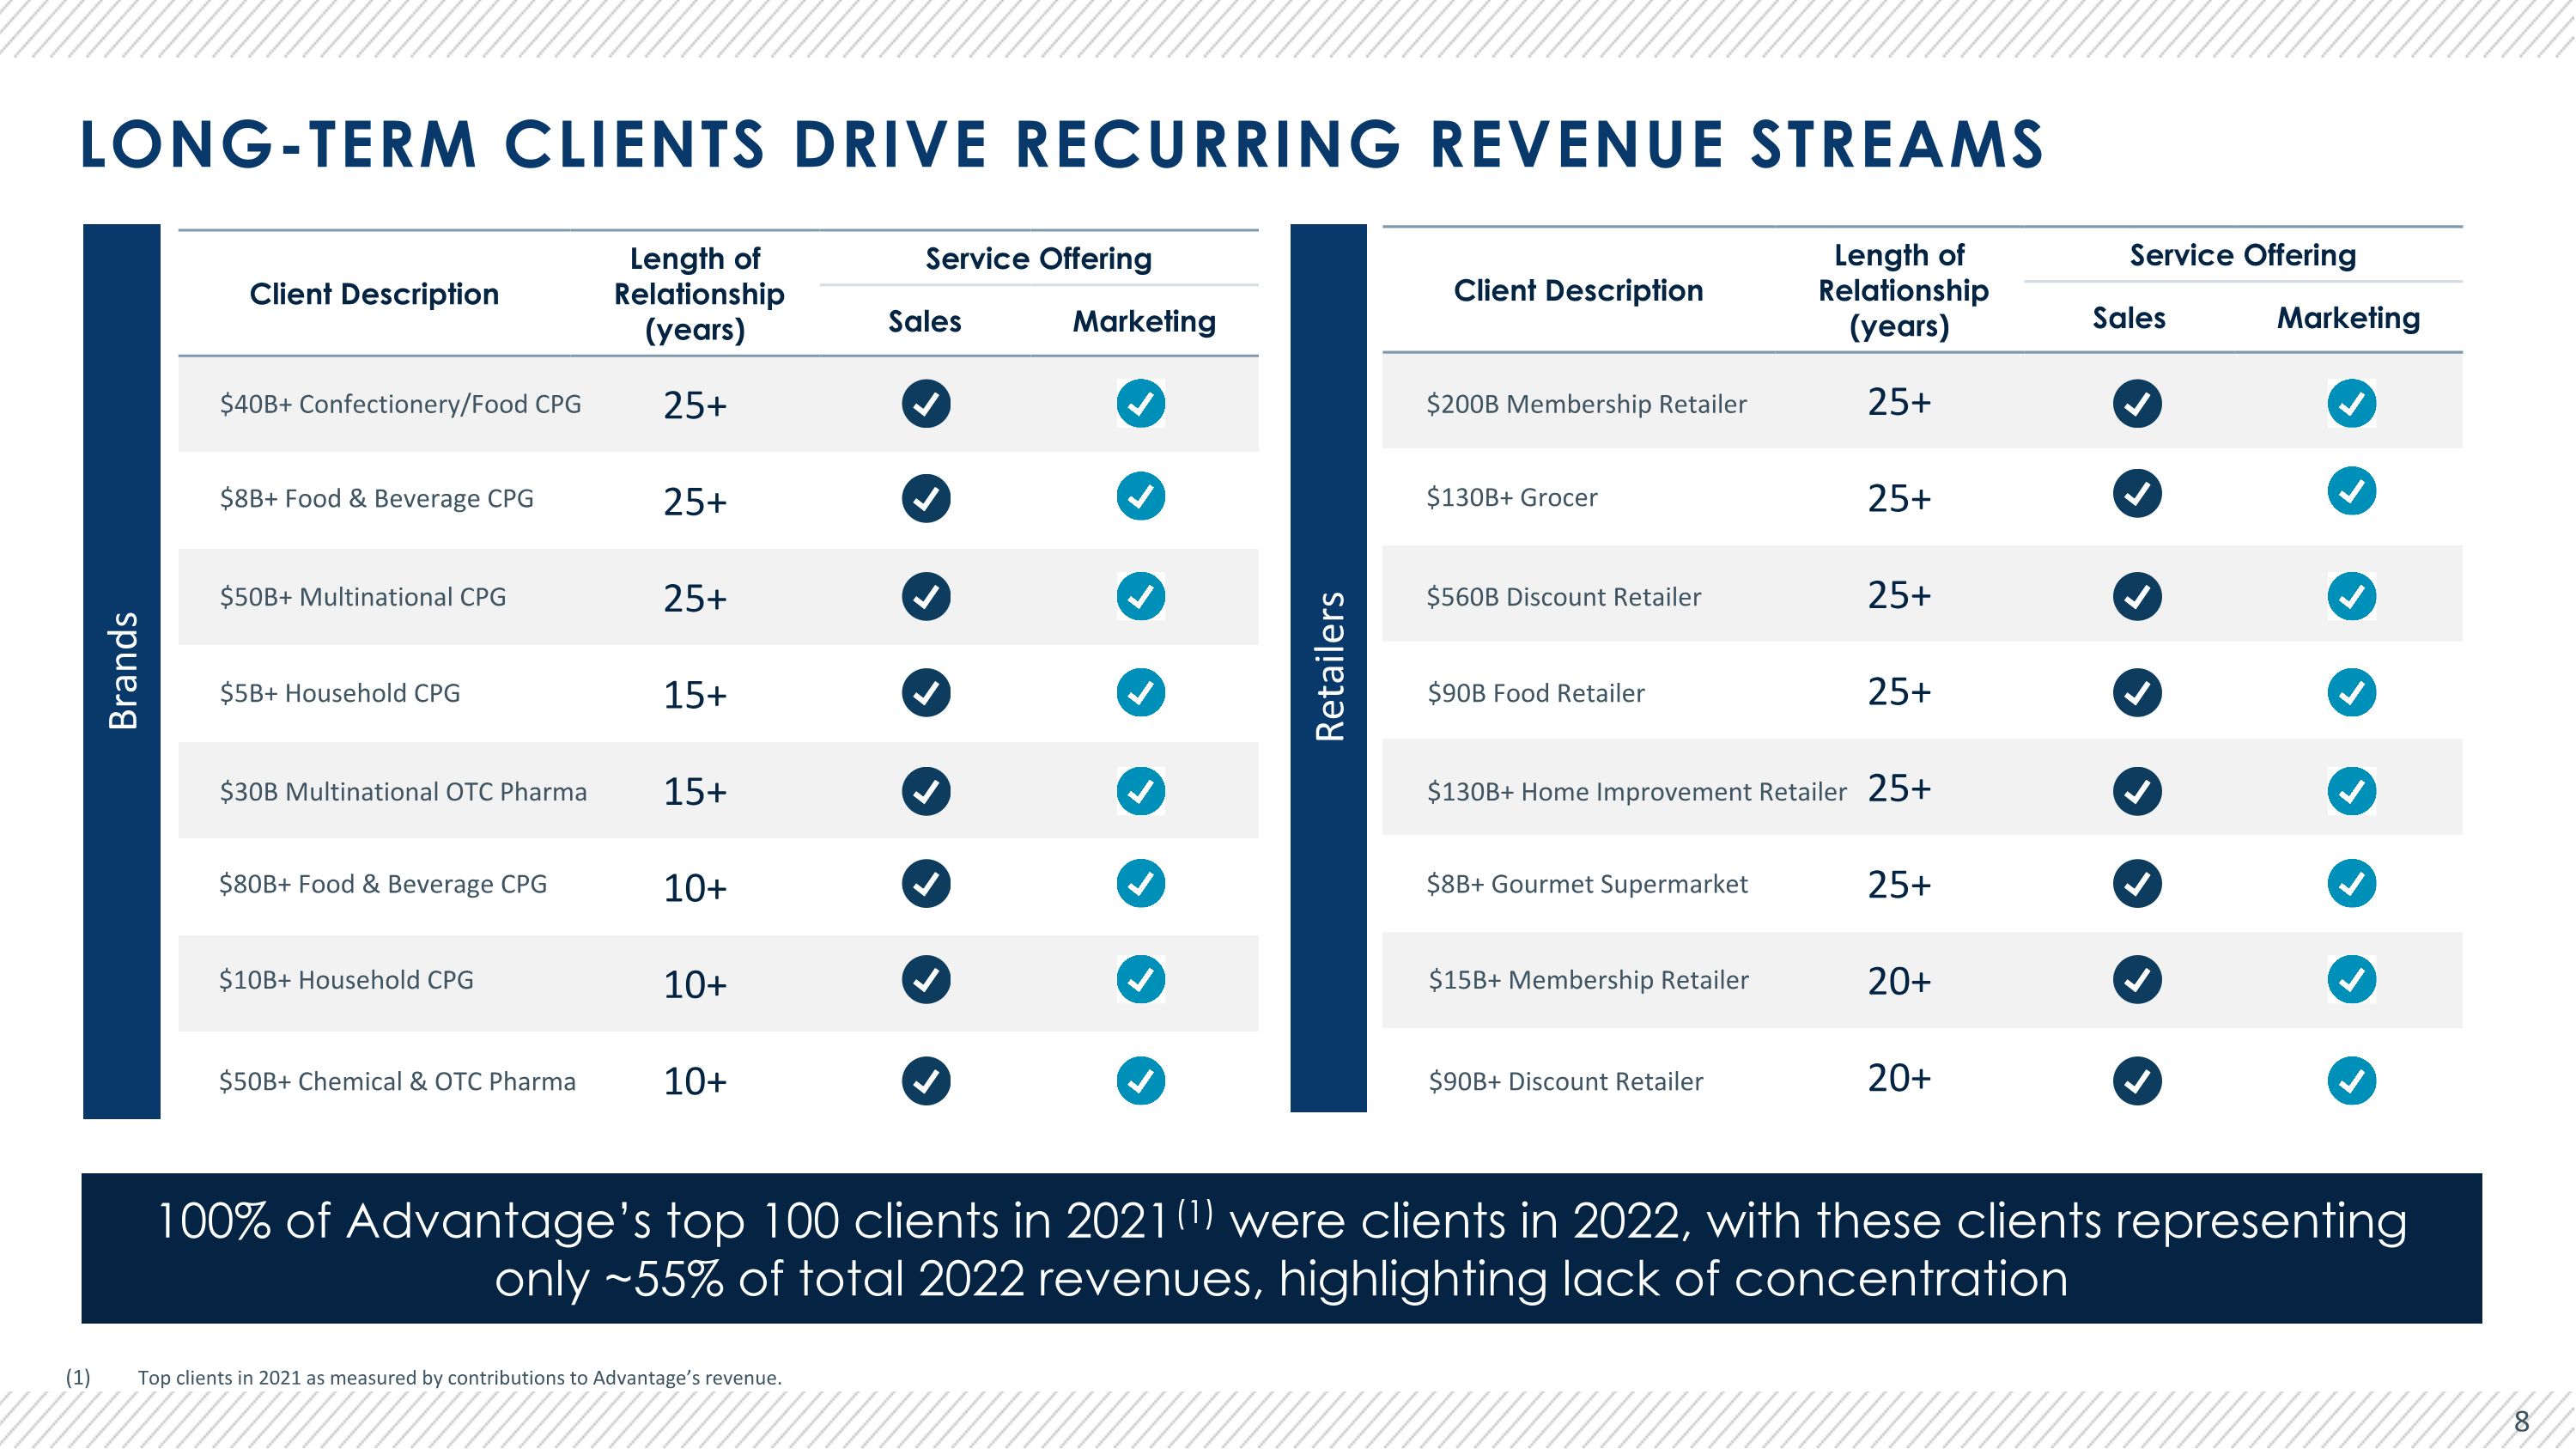The width and height of the screenshot is (2576, 1449).
Task: Click the Marketing checkmark for $130B+ Grocer
Action: (x=2352, y=492)
